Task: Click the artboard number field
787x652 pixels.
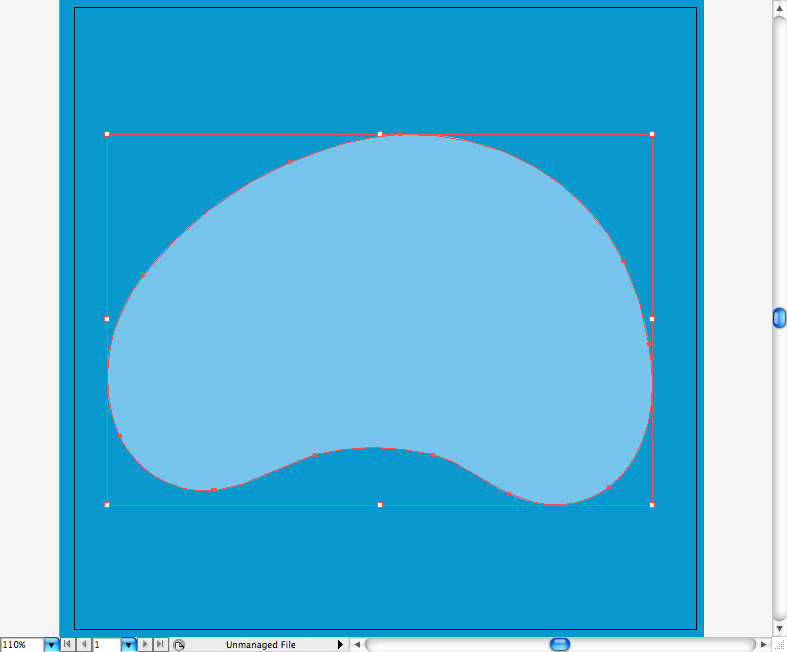Action: [106, 645]
